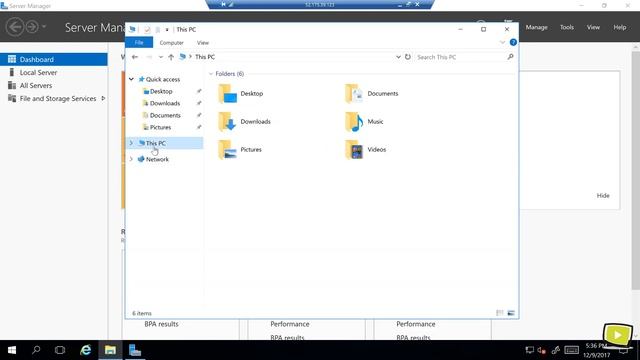Click Server Manager taskbar icon
This screenshot has width=640, height=360.
(135, 350)
